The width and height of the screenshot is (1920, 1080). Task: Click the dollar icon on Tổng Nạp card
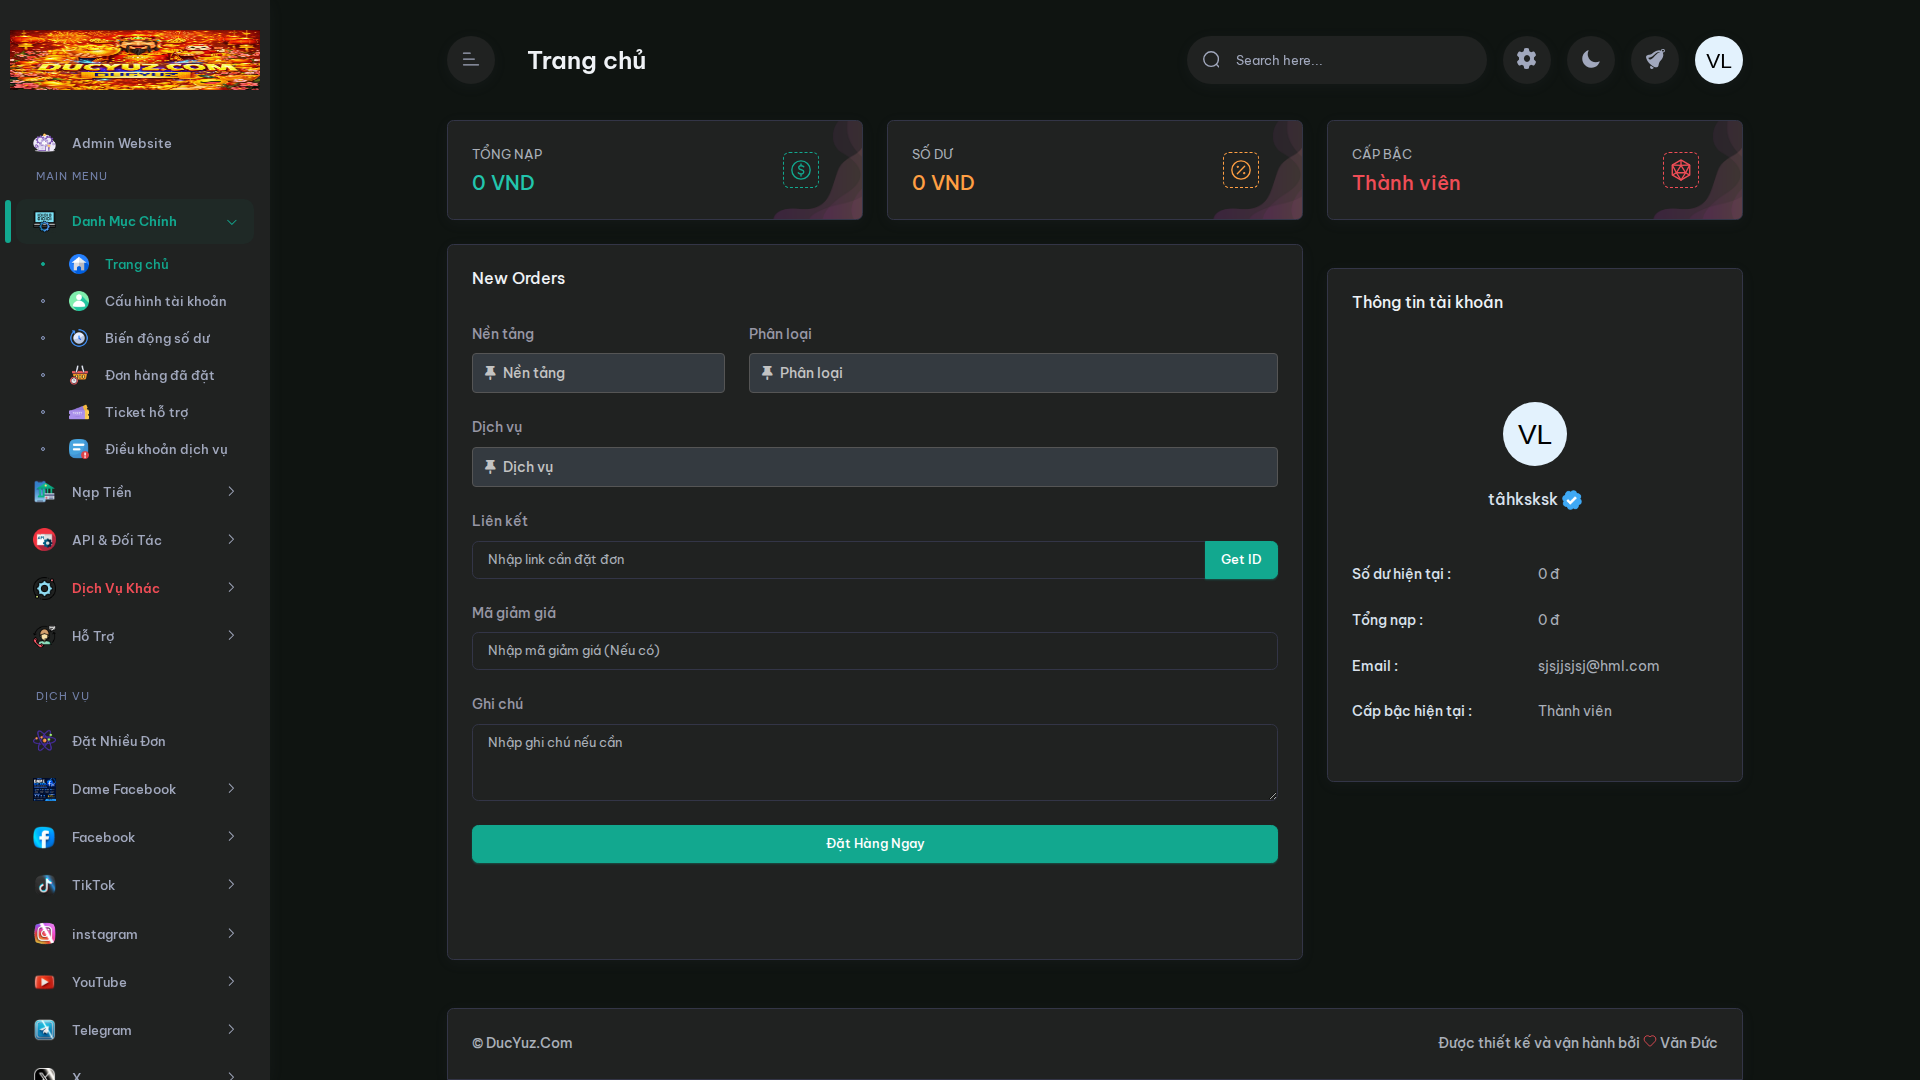[x=800, y=170]
